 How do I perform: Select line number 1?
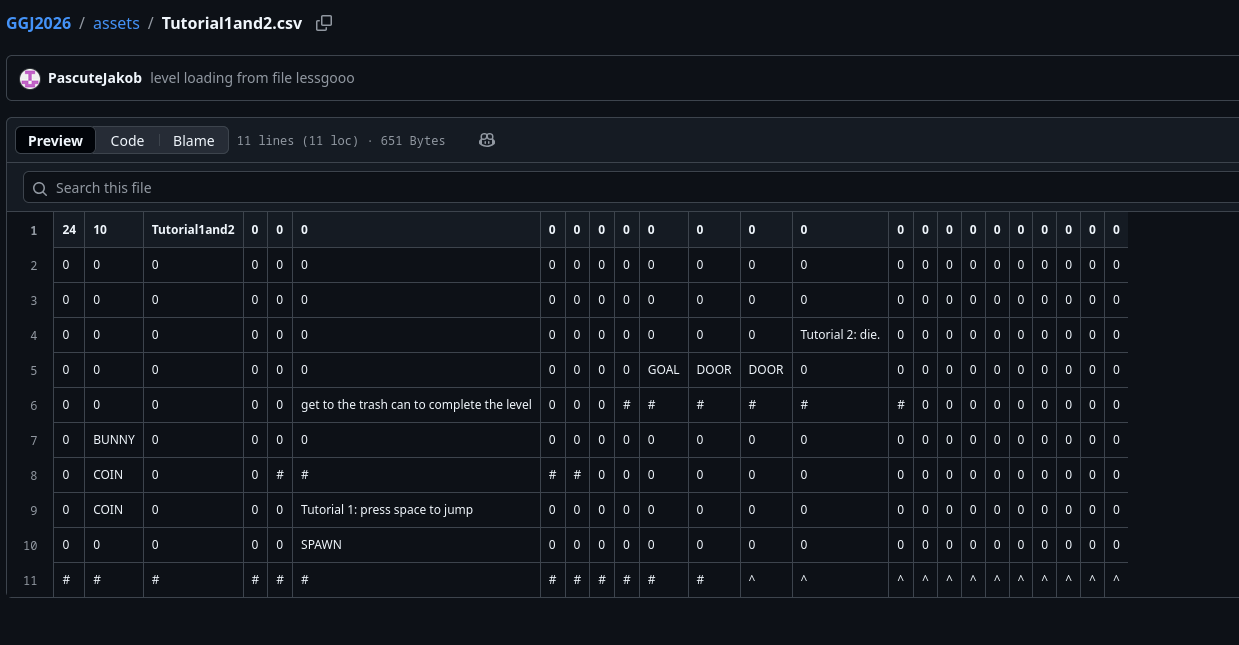point(33,230)
